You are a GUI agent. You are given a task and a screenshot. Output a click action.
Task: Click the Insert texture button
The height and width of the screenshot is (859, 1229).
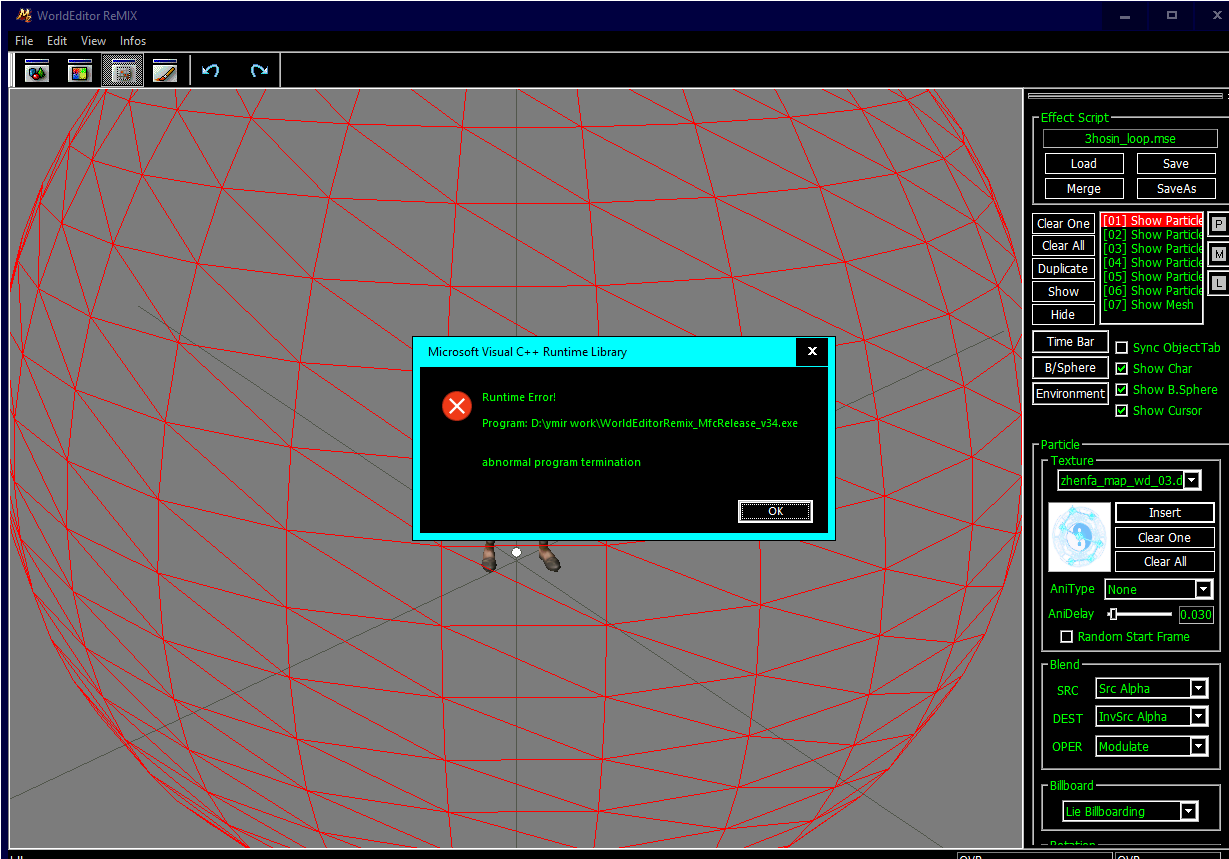1165,513
